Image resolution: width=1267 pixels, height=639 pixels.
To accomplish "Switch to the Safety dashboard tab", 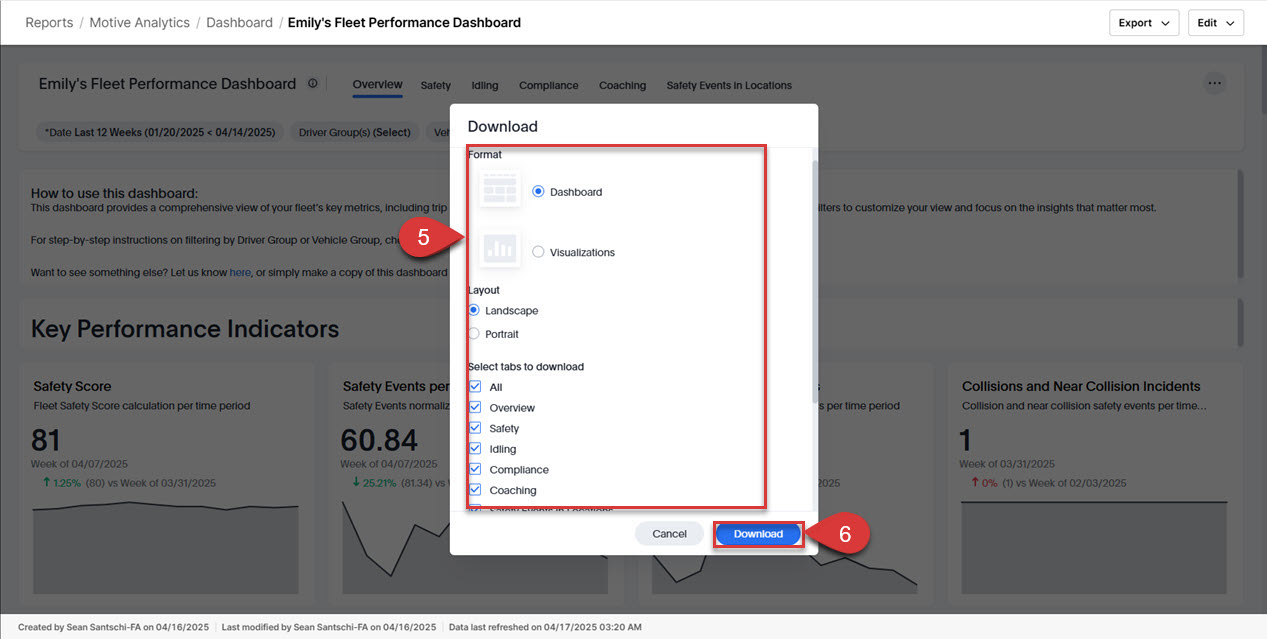I will coord(435,86).
